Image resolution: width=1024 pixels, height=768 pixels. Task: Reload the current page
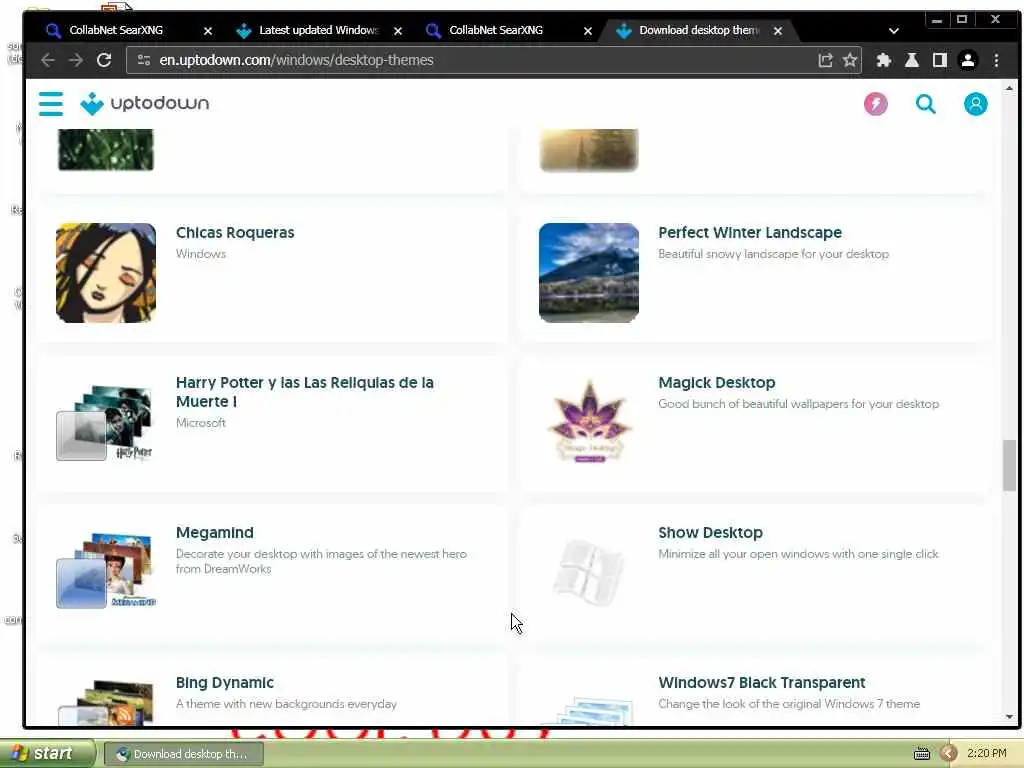(104, 60)
